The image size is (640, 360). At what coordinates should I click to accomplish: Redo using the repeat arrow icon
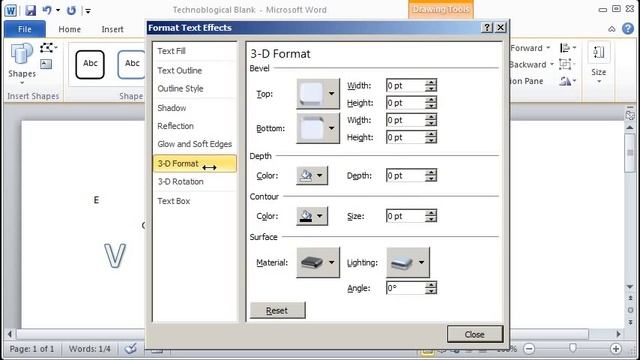pyautogui.click(x=71, y=10)
